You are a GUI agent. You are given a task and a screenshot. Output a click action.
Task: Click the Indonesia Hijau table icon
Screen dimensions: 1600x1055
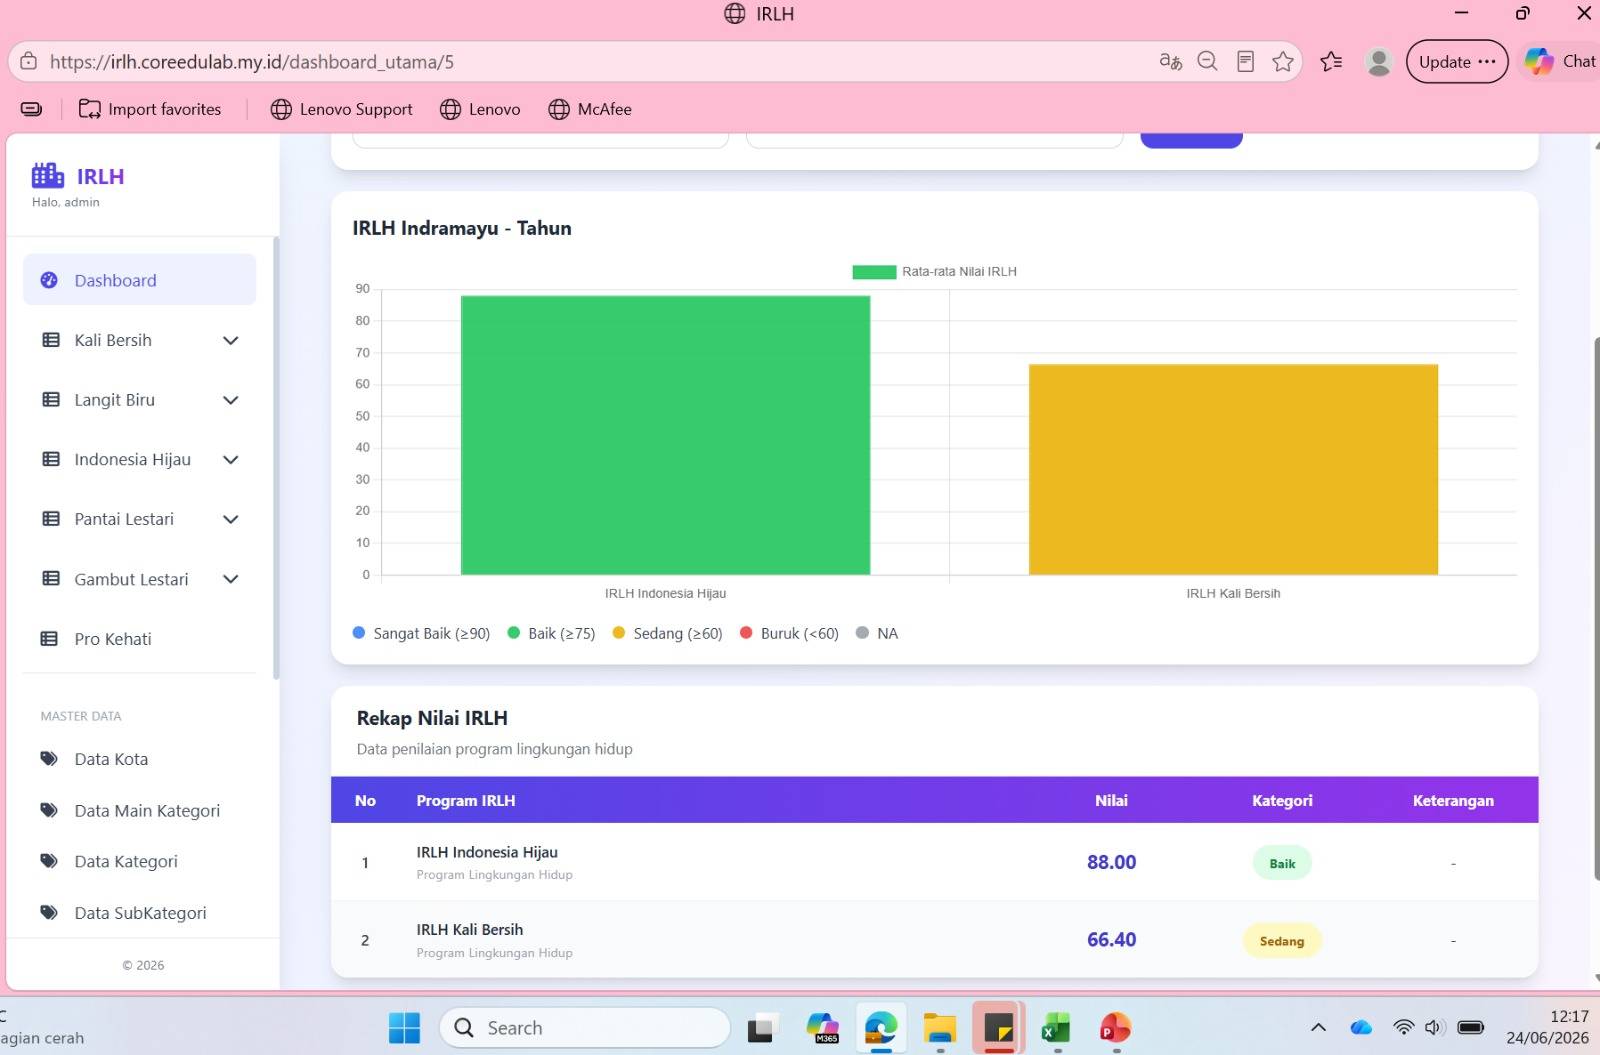click(x=51, y=459)
